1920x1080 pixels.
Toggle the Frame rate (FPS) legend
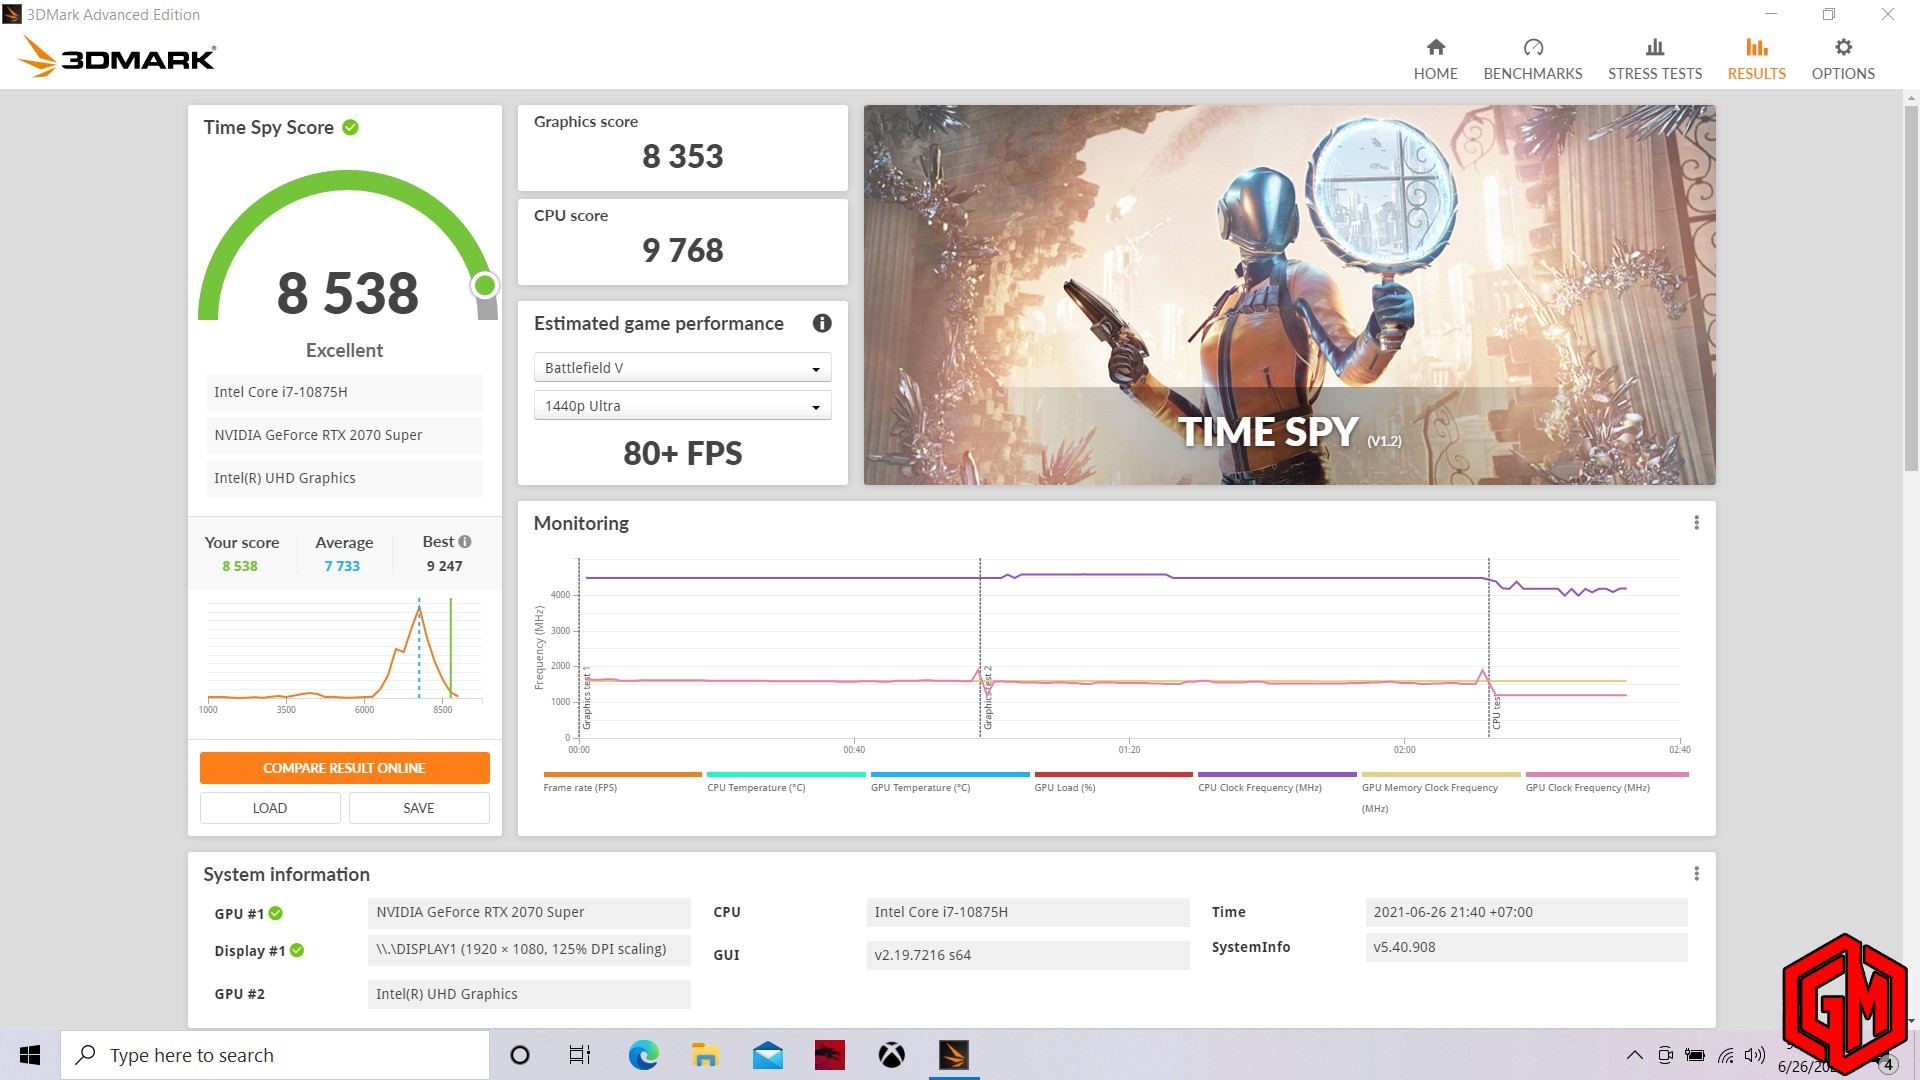pyautogui.click(x=622, y=782)
